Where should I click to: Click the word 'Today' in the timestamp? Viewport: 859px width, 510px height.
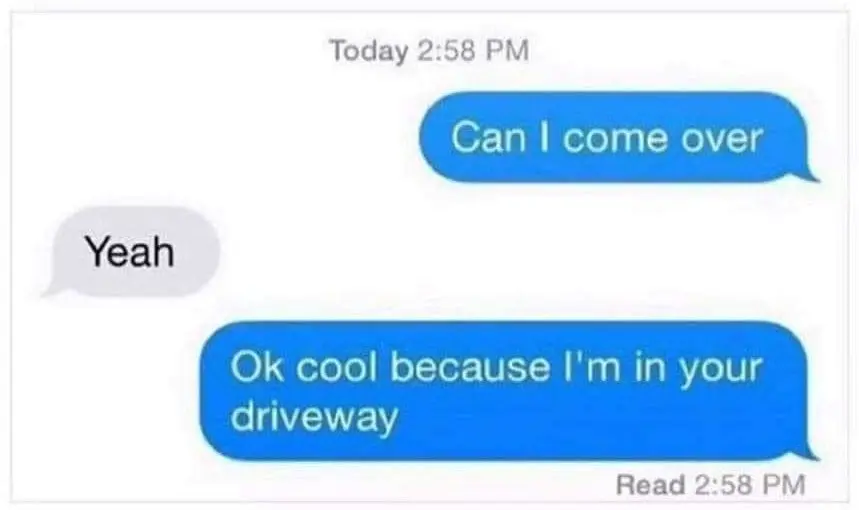369,51
